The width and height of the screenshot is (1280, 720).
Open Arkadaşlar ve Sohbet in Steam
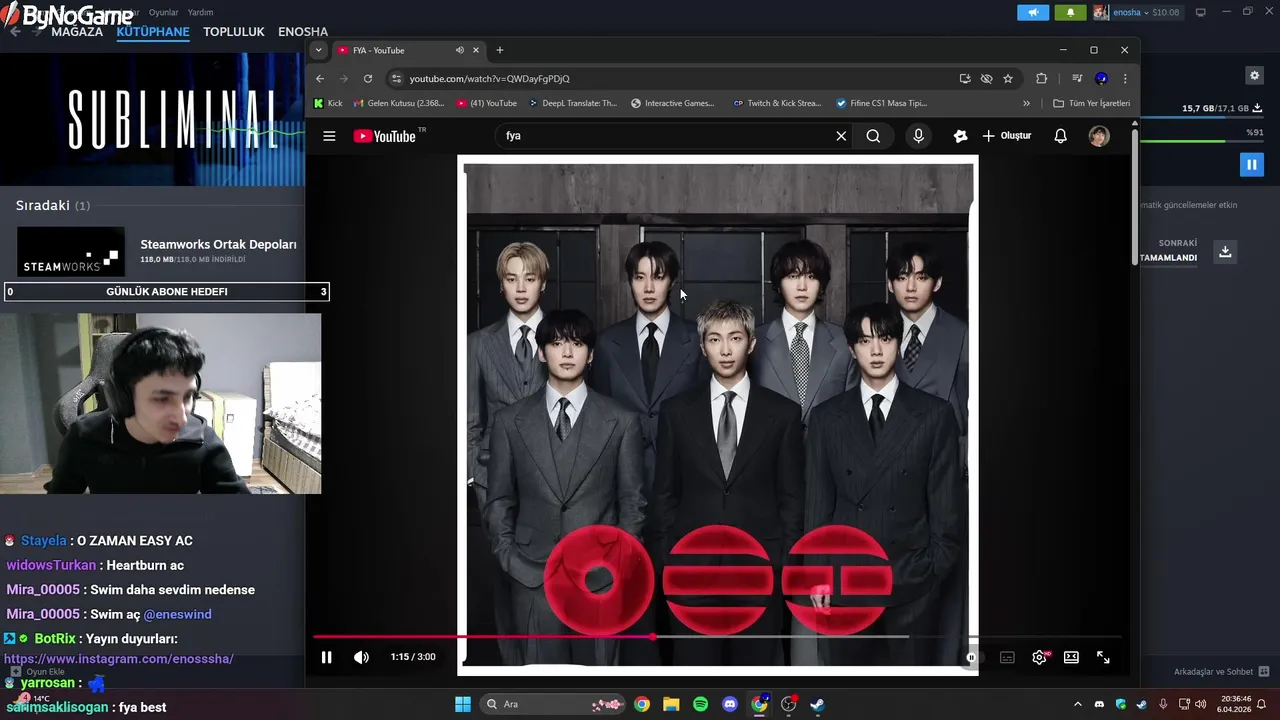1221,671
